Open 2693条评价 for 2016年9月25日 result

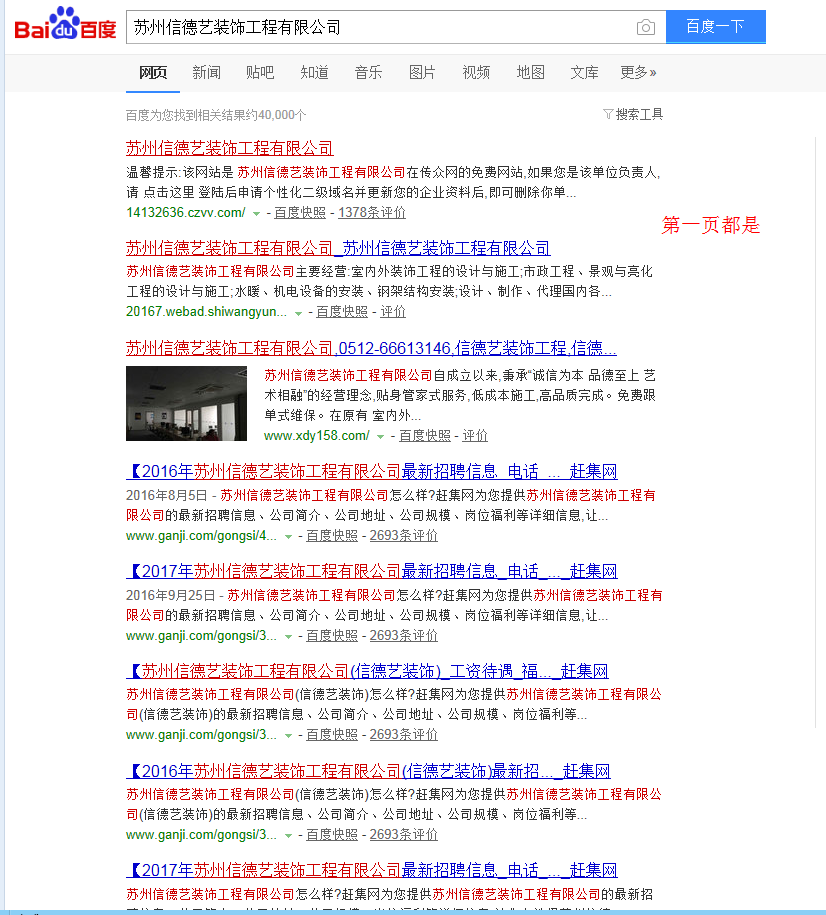(x=404, y=635)
